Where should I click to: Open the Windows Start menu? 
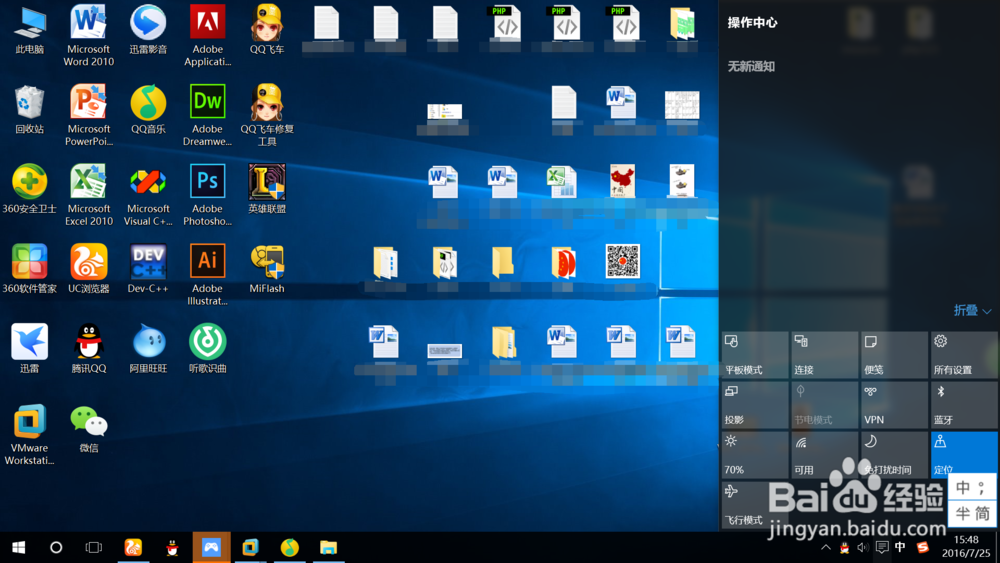(x=18, y=547)
